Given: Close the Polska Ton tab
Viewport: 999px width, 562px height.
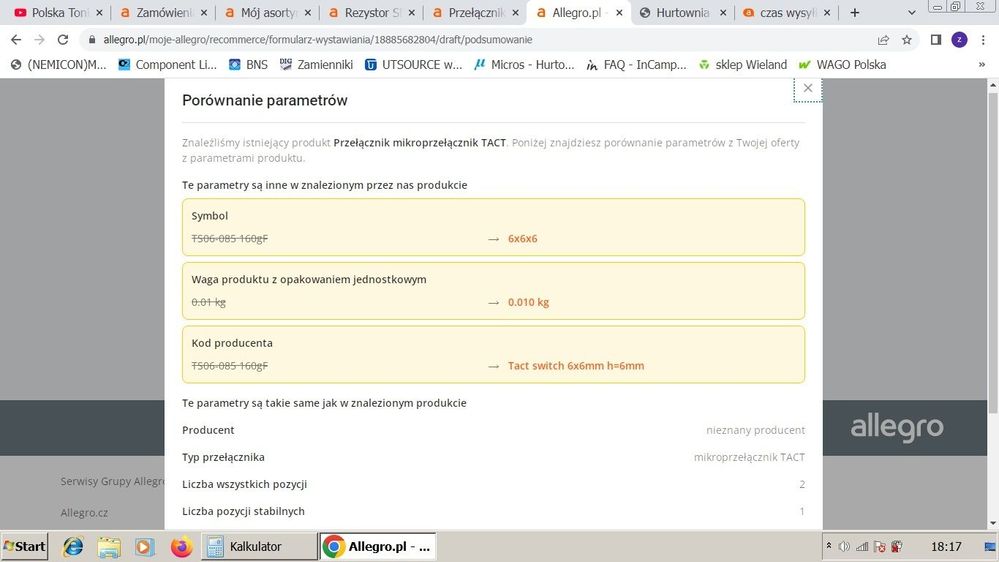Looking at the screenshot, I should [x=99, y=13].
